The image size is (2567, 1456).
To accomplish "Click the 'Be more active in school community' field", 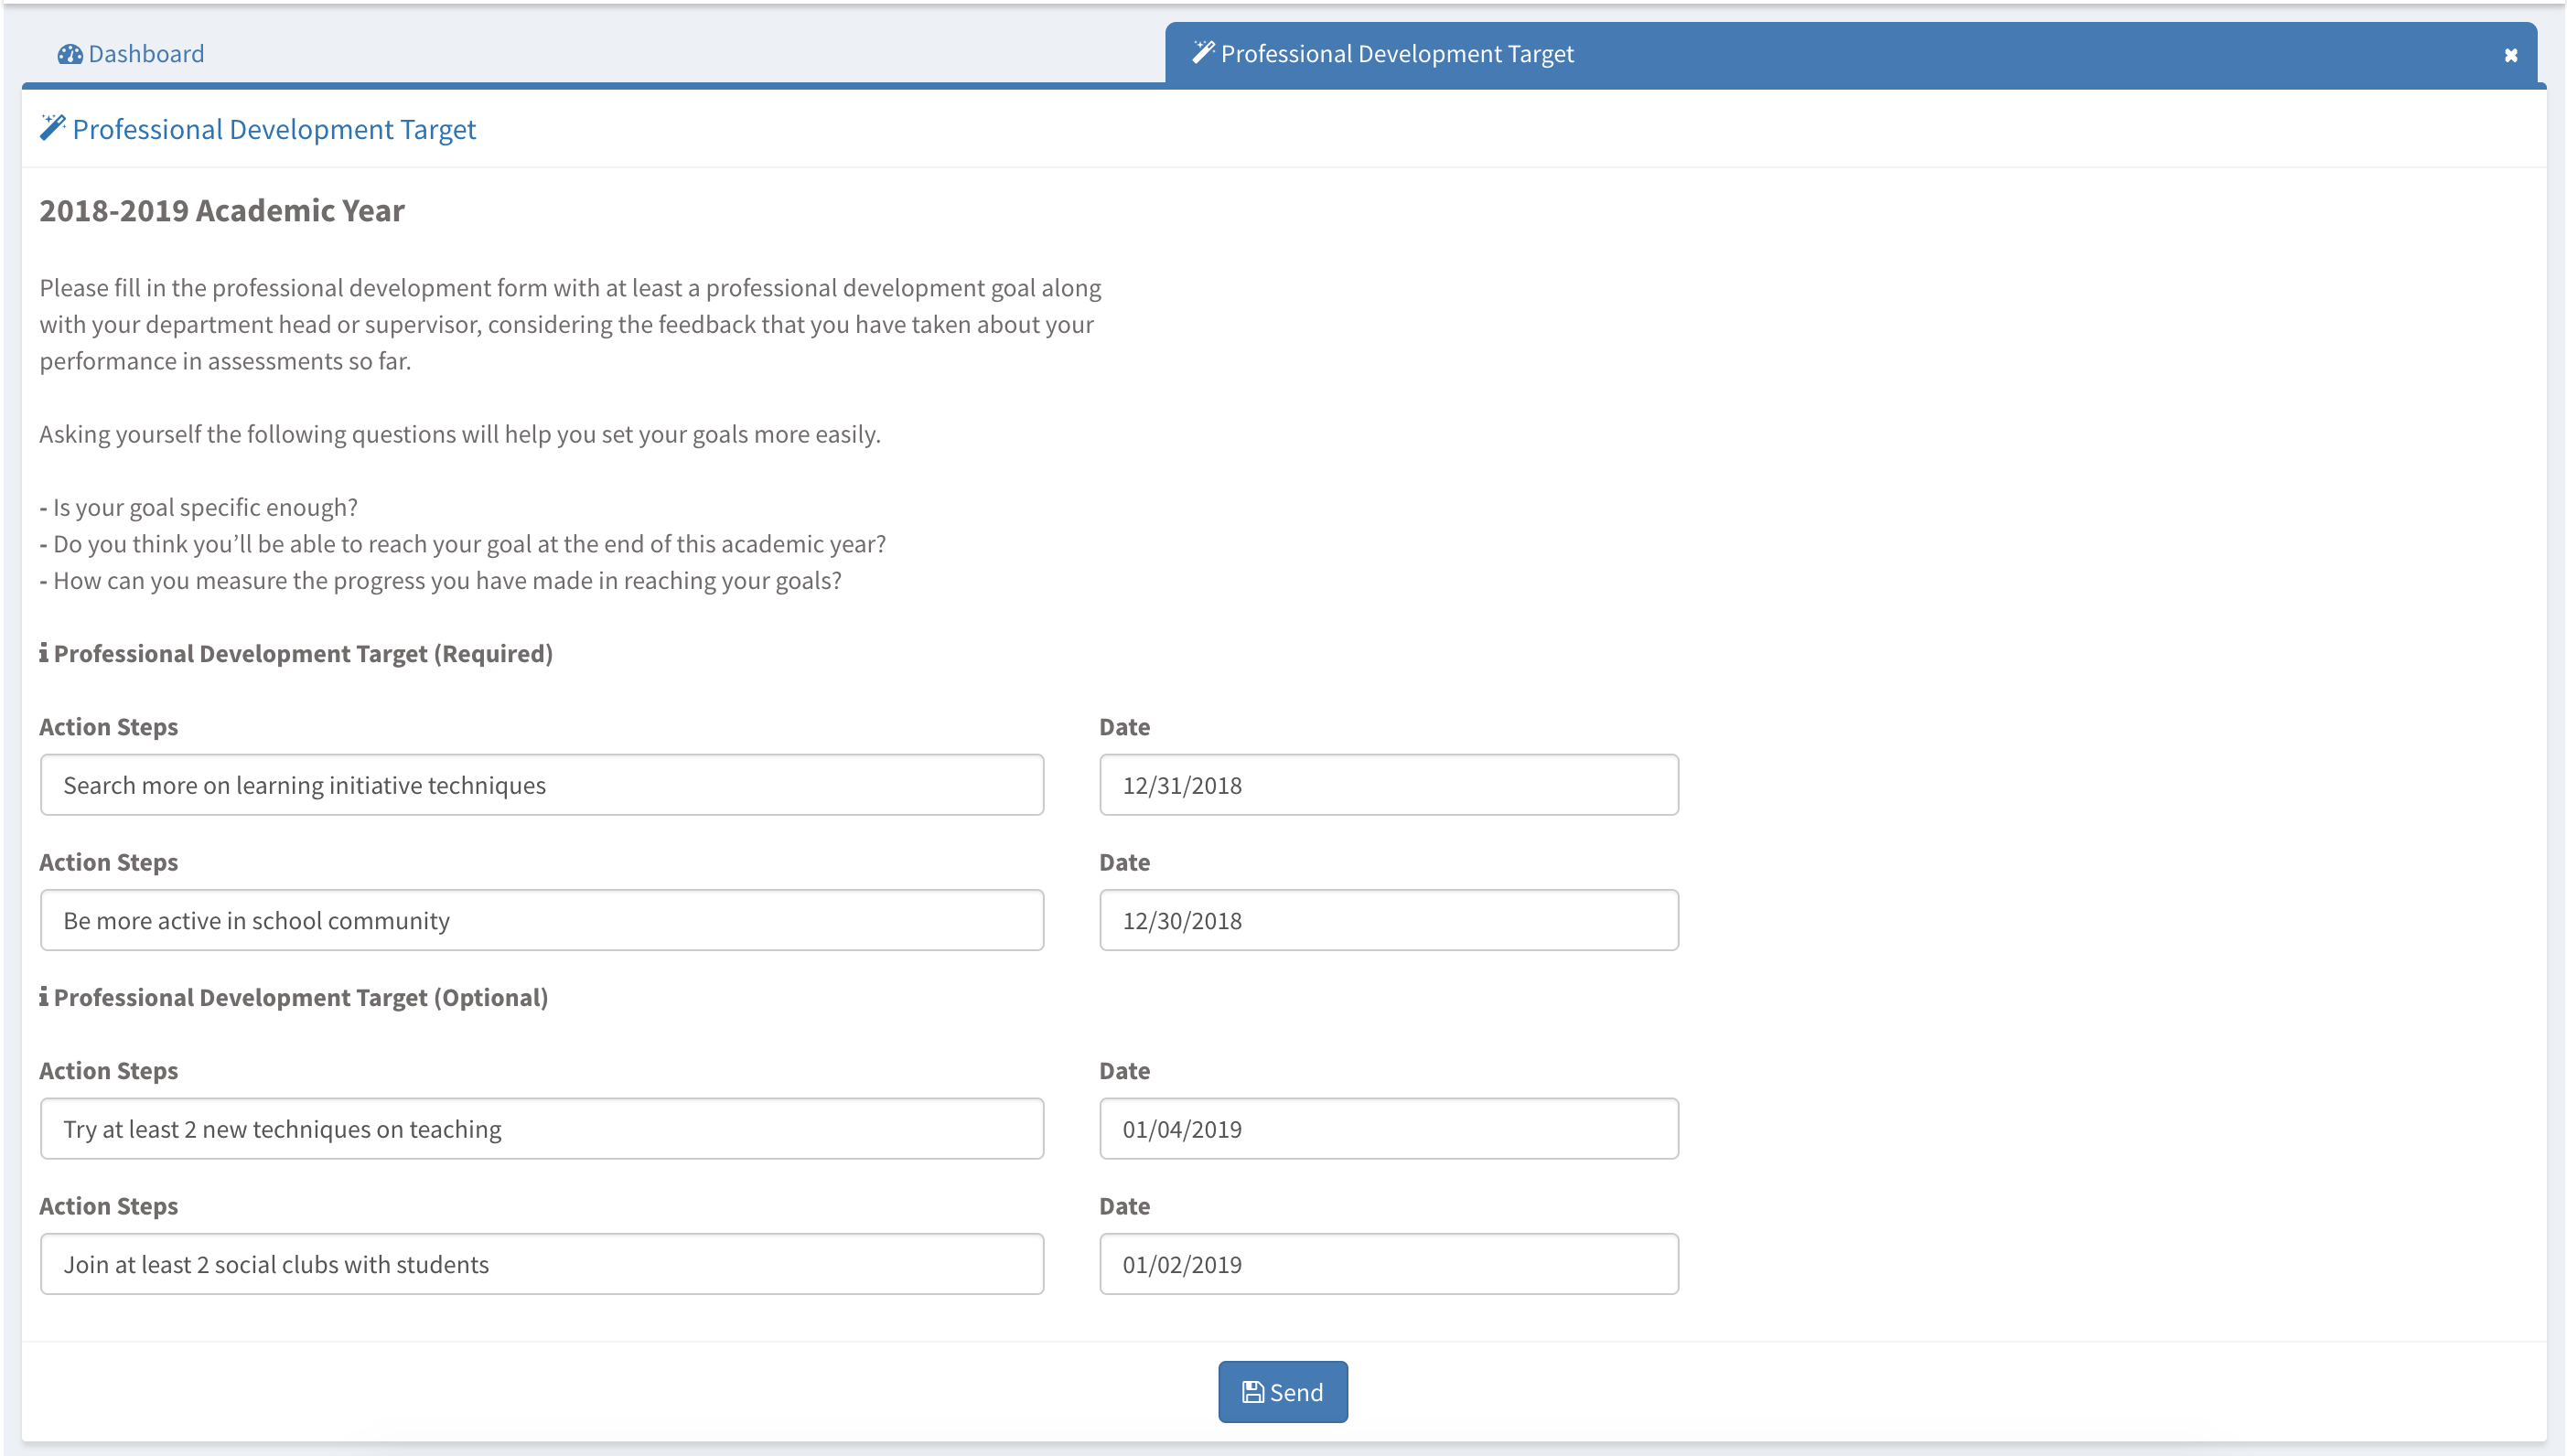I will pos(541,920).
